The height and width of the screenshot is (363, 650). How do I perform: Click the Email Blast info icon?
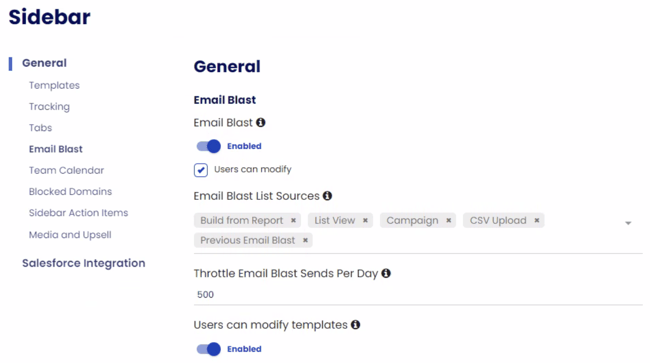pyautogui.click(x=260, y=123)
